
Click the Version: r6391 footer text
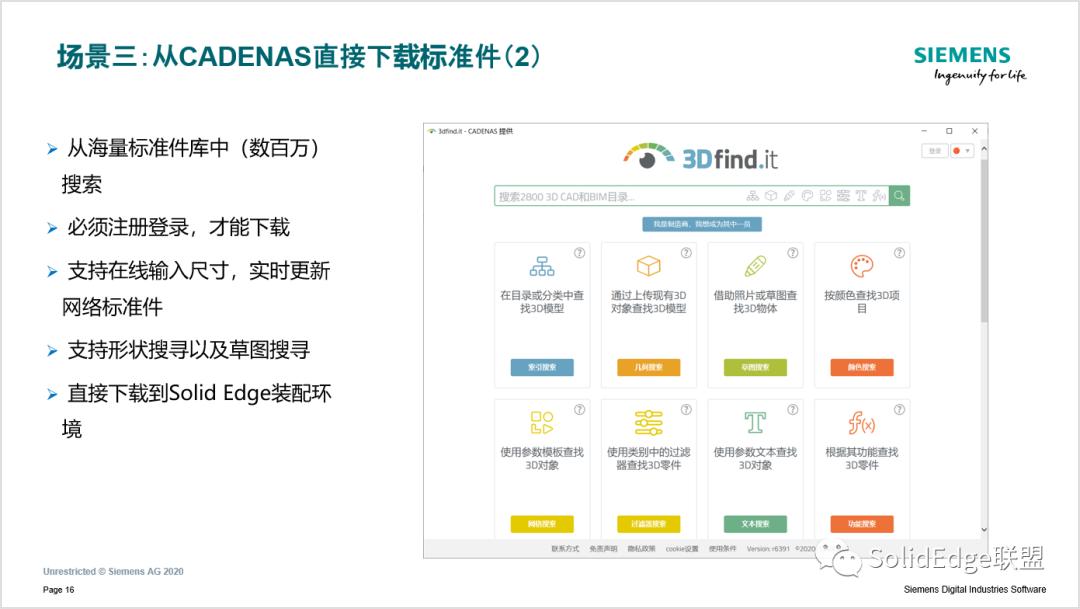[x=768, y=549]
